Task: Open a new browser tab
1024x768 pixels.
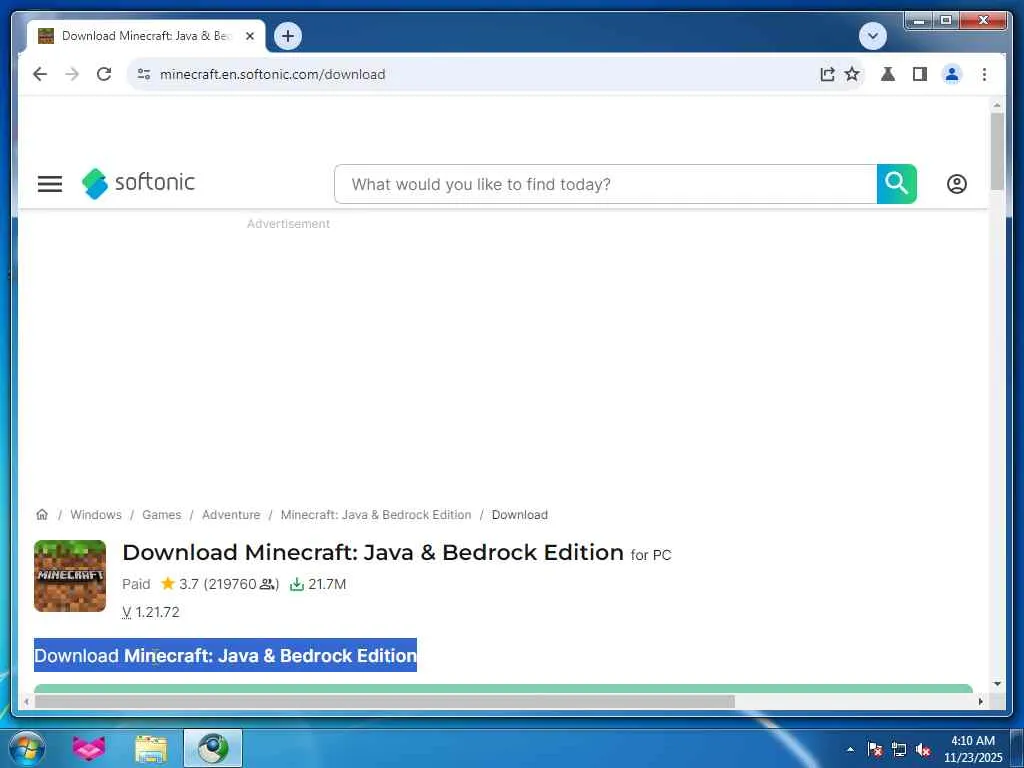Action: [x=288, y=36]
